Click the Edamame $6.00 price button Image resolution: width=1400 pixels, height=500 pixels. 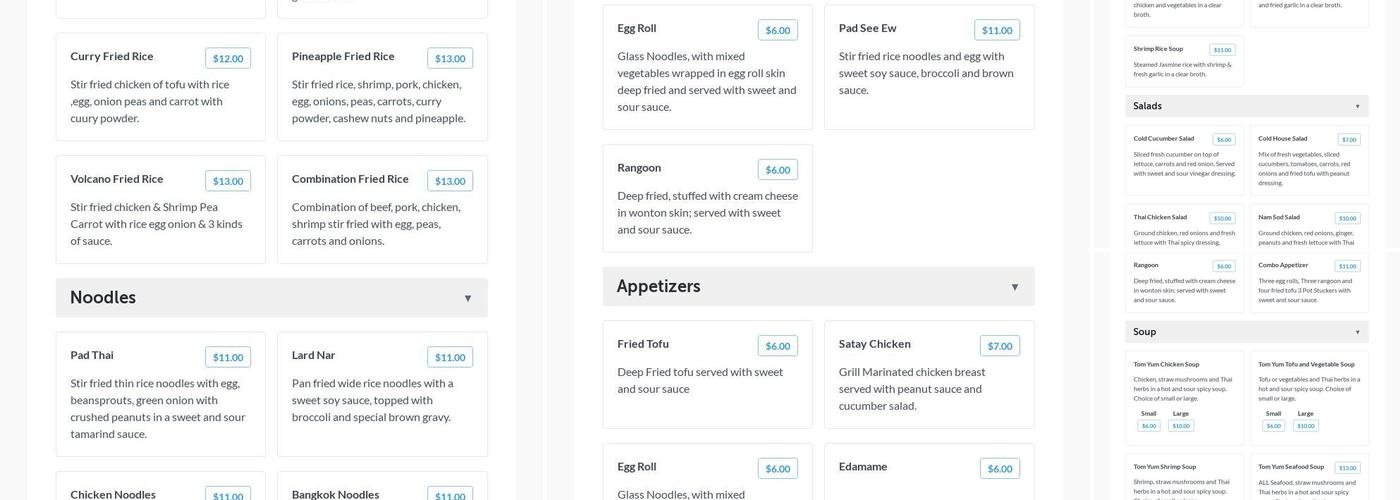tap(1000, 469)
